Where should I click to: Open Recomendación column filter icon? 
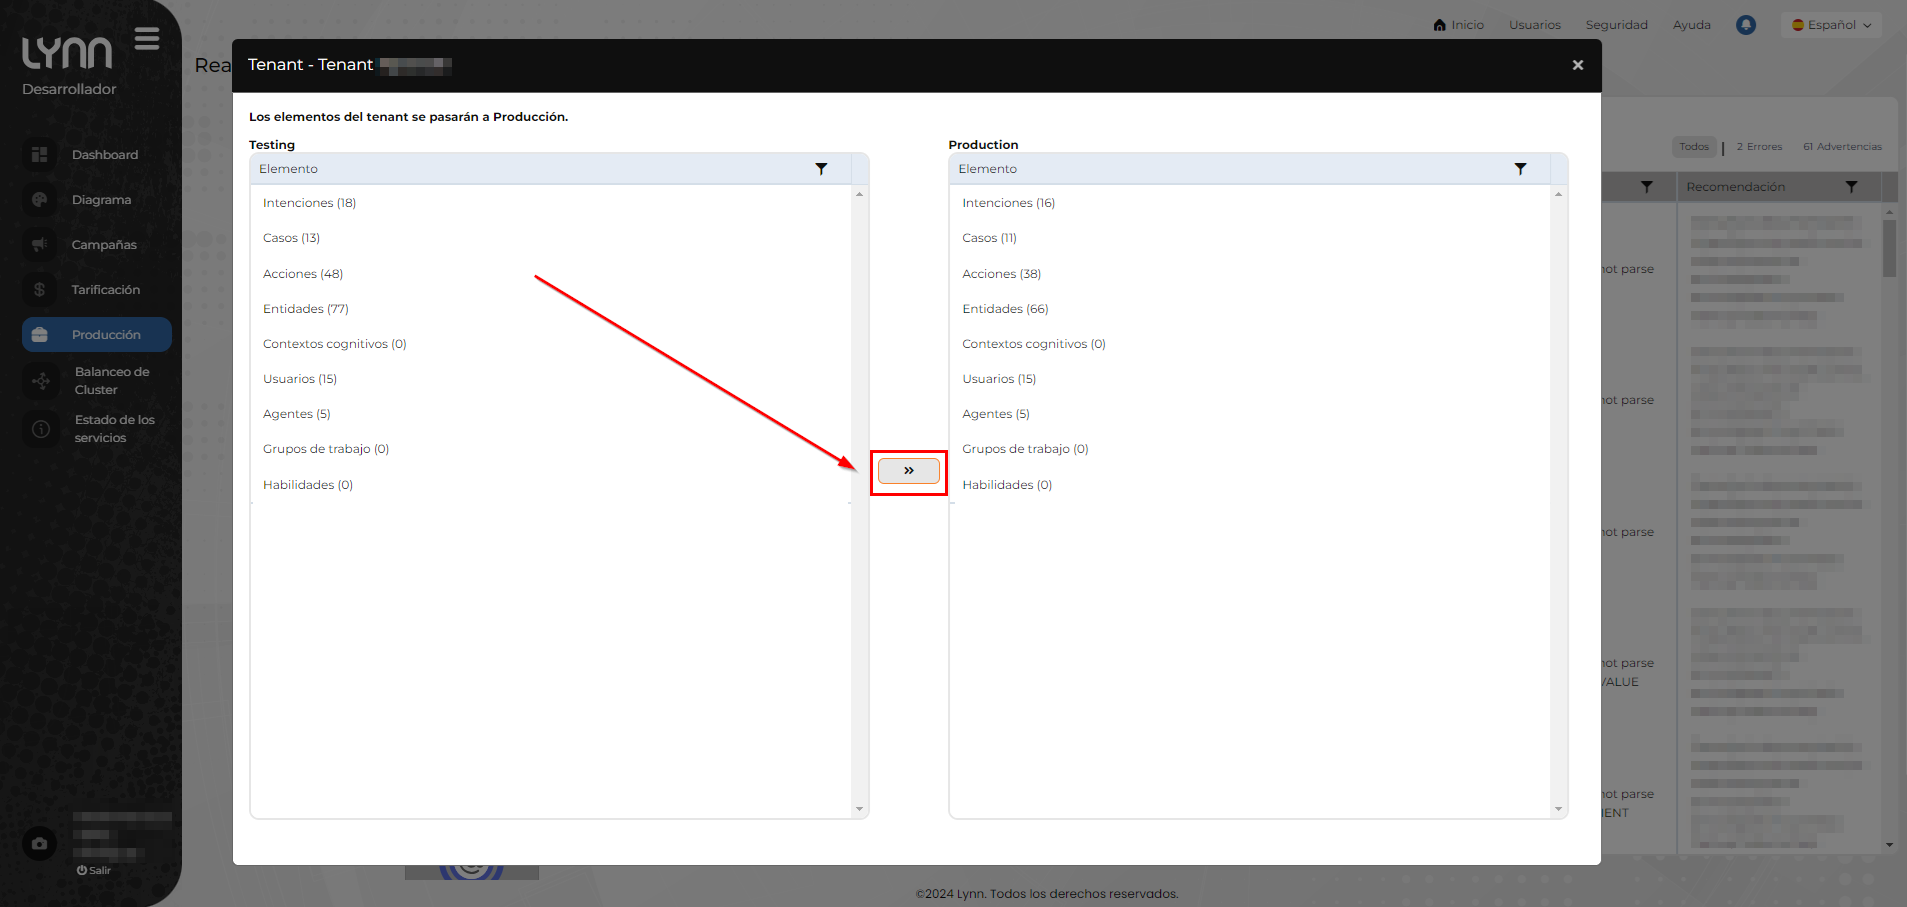(x=1851, y=187)
